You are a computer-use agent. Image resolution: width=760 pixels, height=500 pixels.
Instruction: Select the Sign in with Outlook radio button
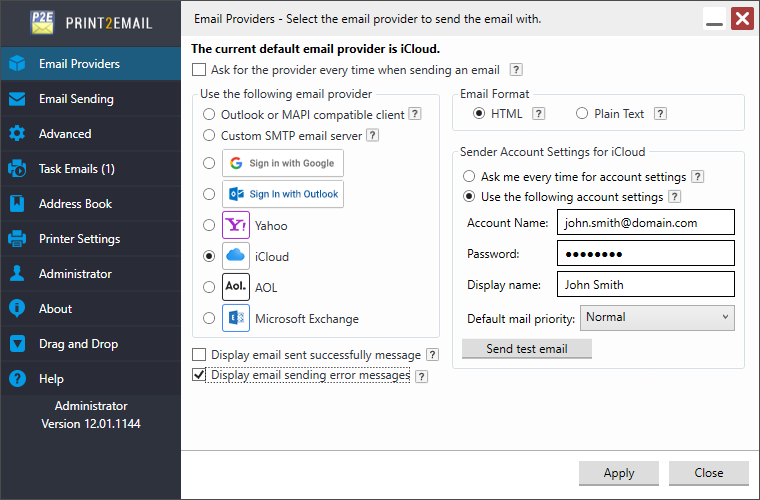(209, 194)
